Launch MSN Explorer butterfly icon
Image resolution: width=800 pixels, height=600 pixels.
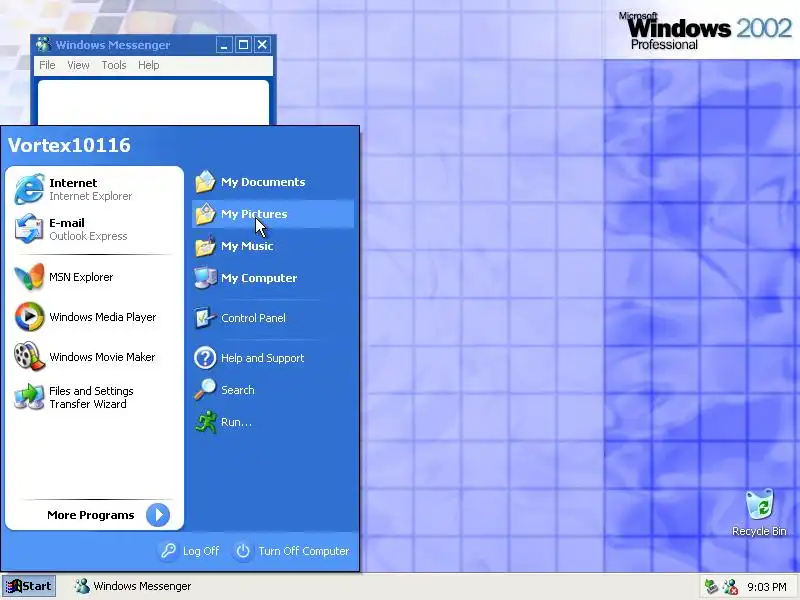pyautogui.click(x=29, y=277)
